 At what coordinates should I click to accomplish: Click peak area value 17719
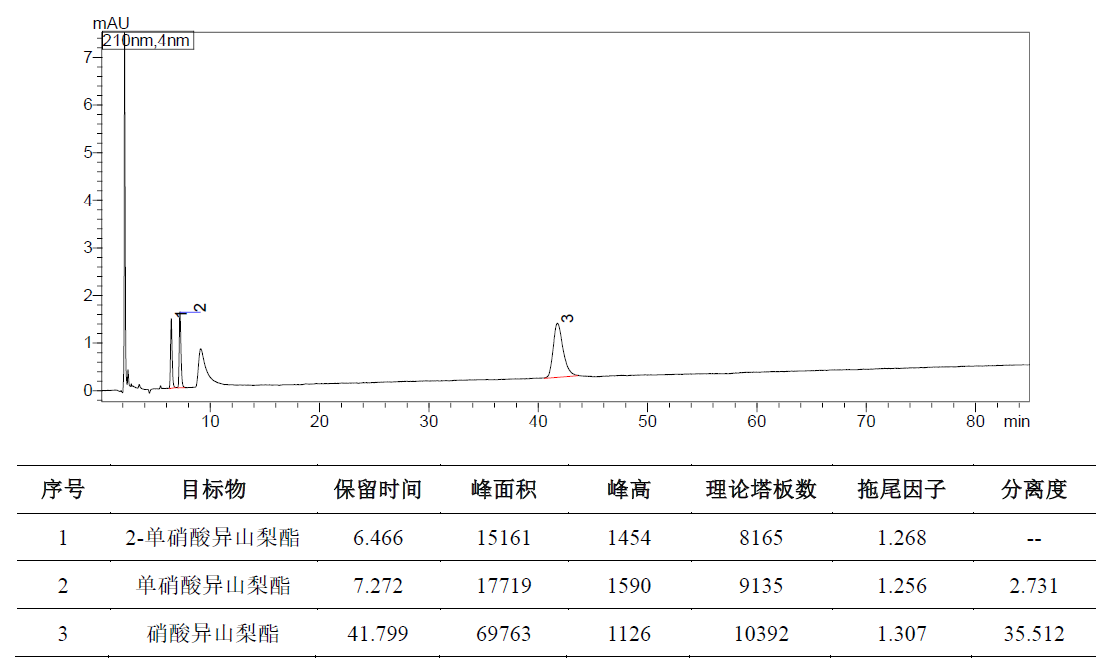(503, 585)
